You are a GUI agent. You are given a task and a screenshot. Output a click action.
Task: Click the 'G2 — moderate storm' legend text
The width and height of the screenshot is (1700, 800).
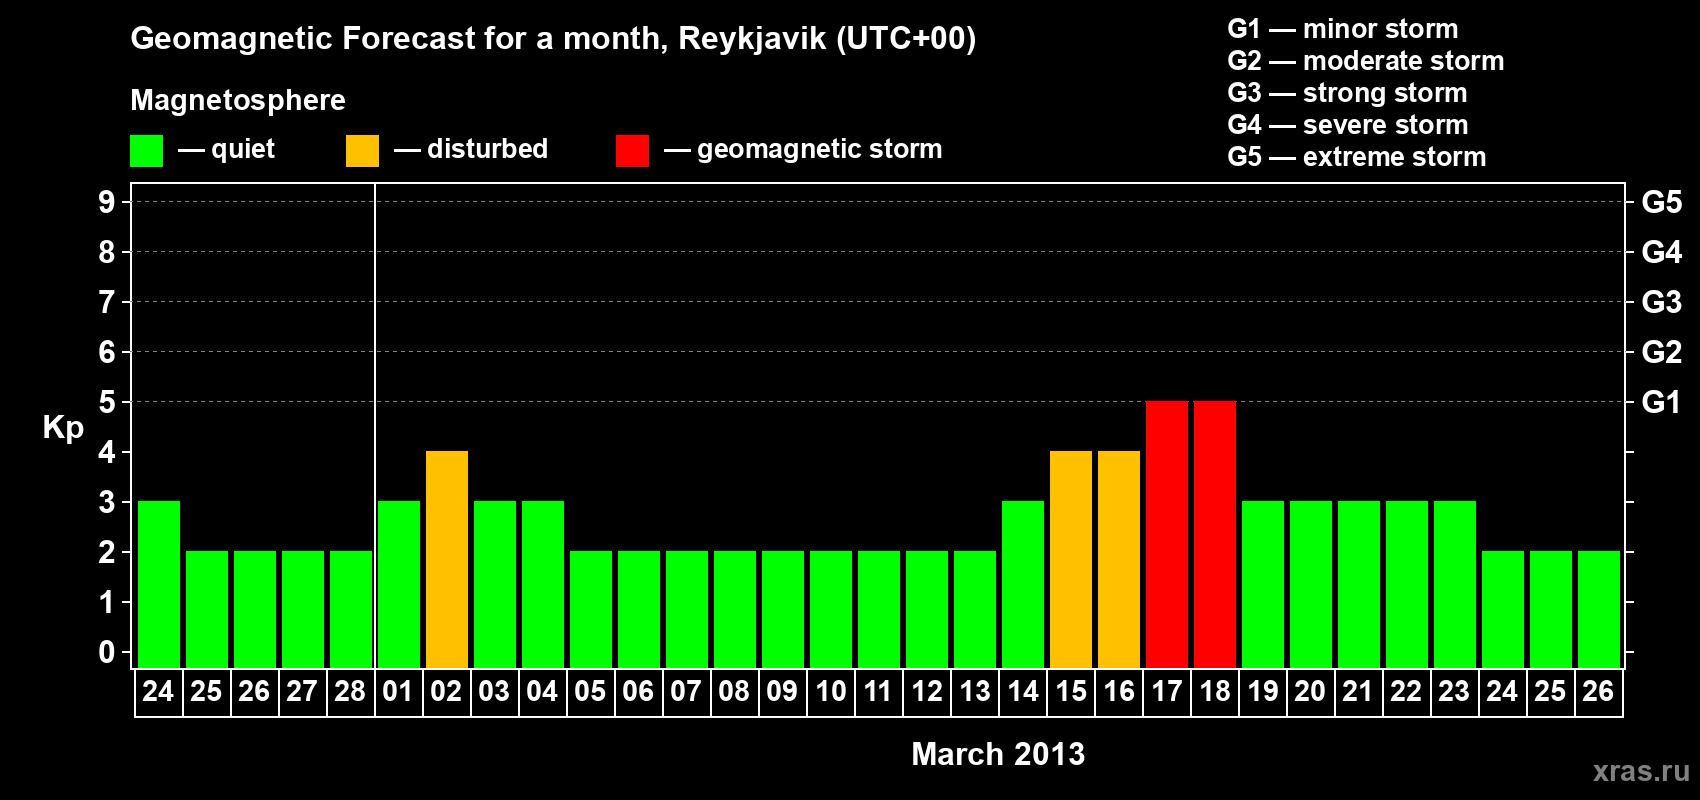coord(1366,61)
